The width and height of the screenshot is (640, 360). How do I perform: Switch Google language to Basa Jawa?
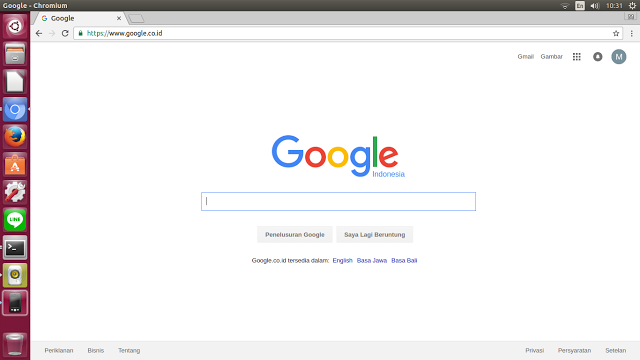[371, 260]
